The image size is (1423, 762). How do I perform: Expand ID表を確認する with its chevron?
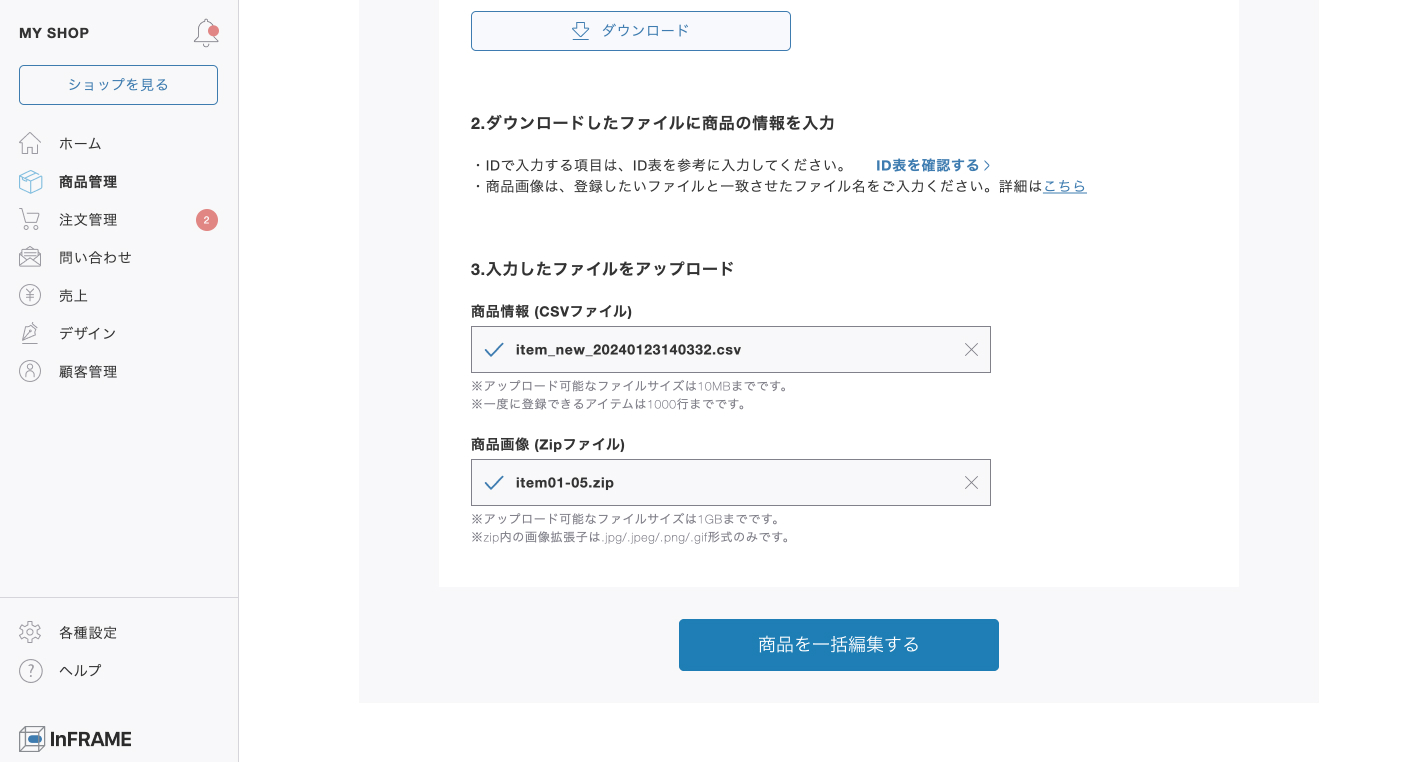click(932, 165)
